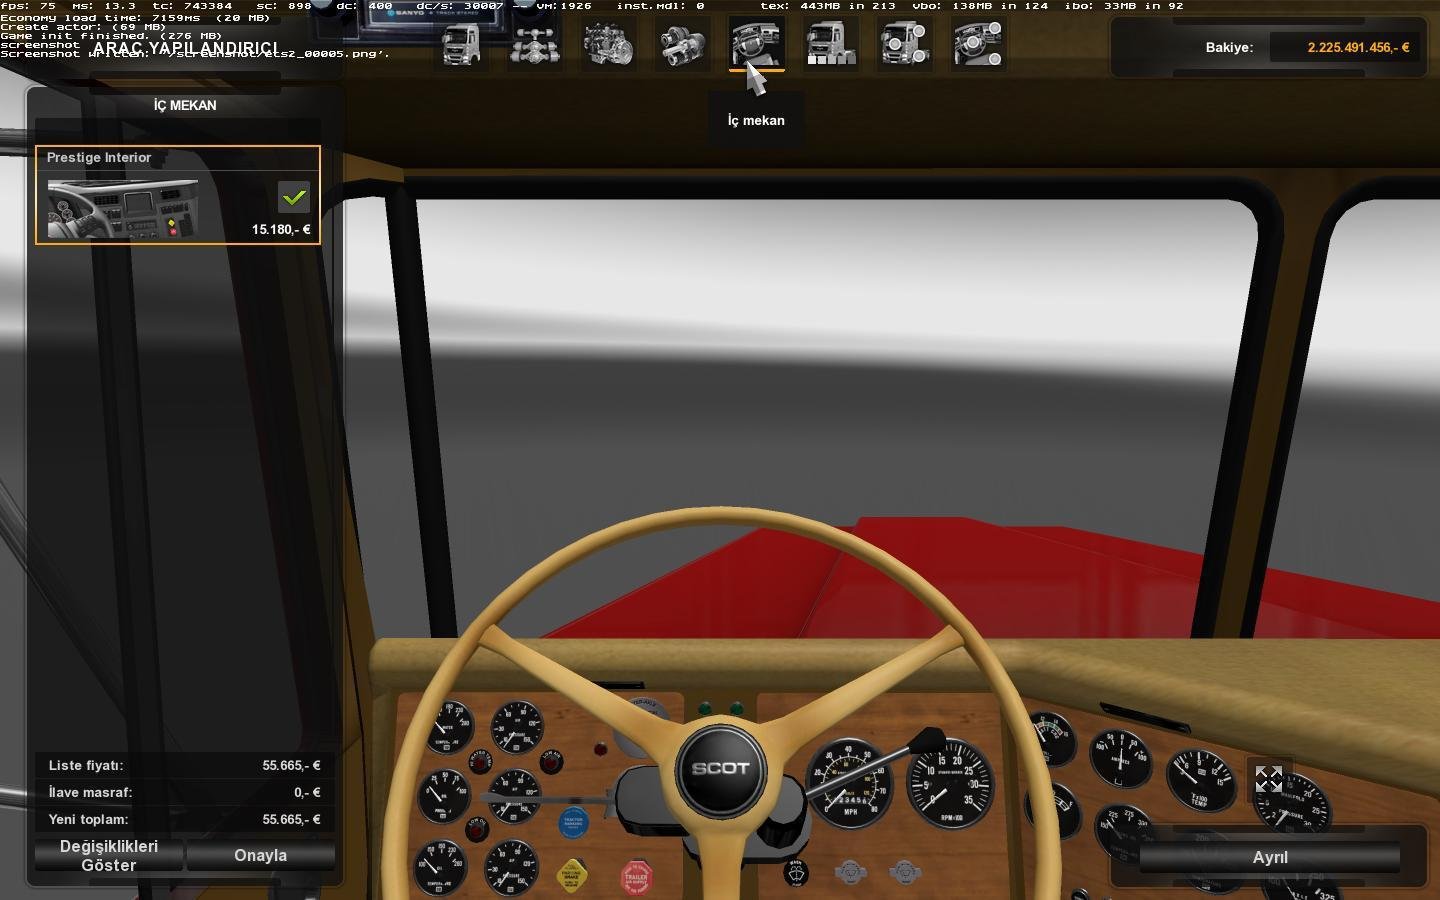The height and width of the screenshot is (900, 1440).
Task: Click the small interior dashboard icon beside İç mekan tooltip
Action: click(x=757, y=44)
